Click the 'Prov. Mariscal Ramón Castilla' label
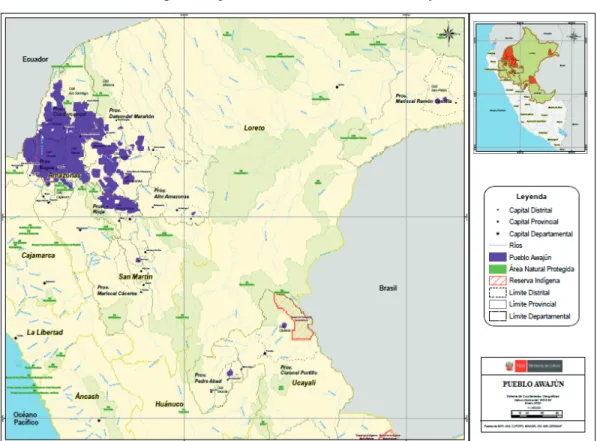Image resolution: width=597 pixels, height=441 pixels. coord(423,99)
